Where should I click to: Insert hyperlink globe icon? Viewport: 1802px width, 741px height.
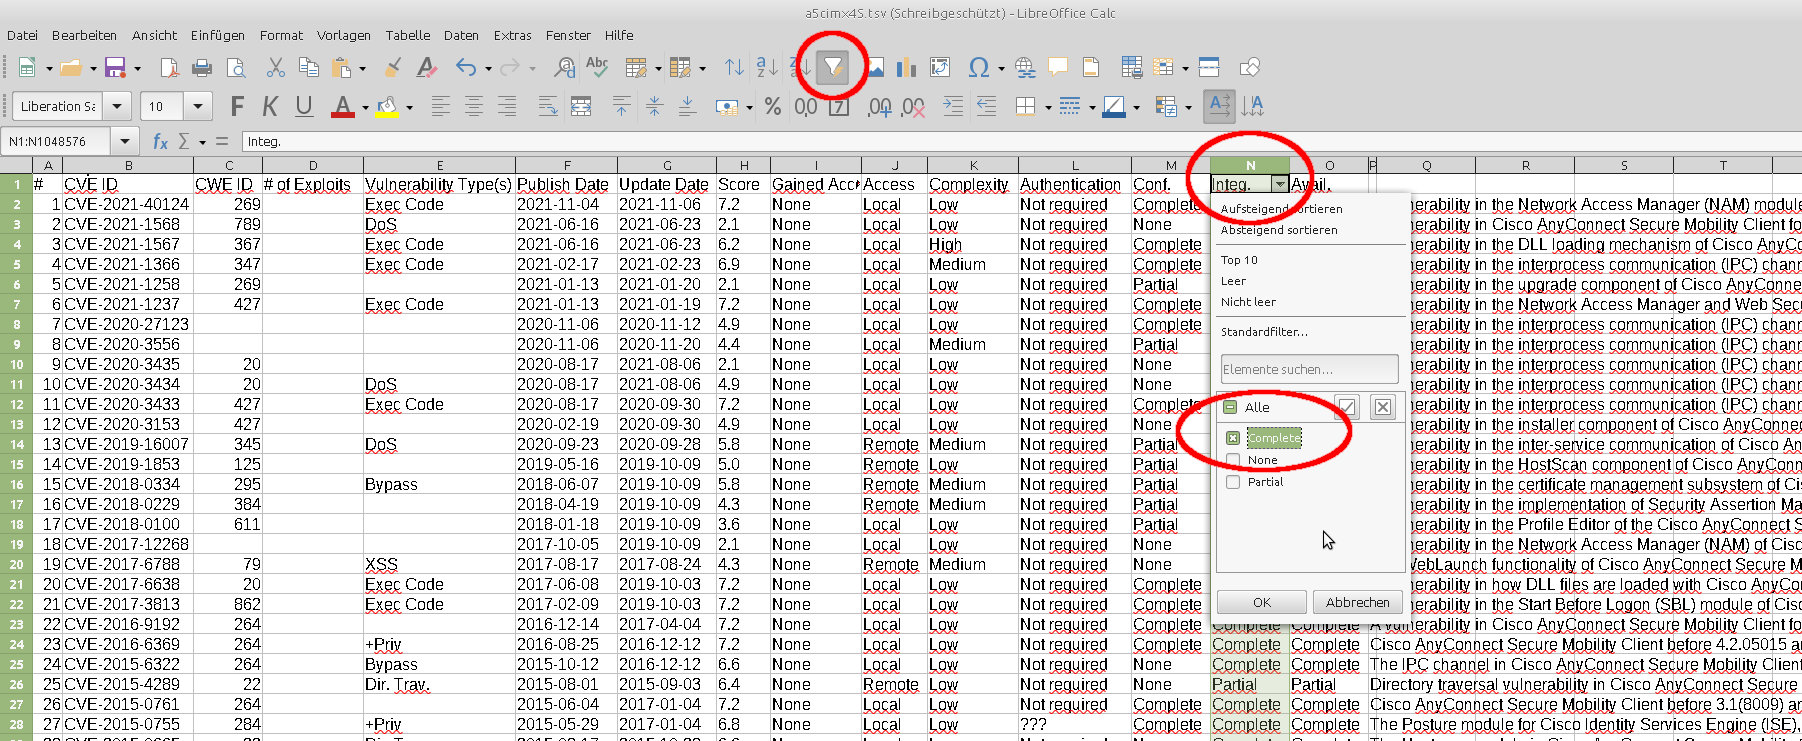click(x=1025, y=67)
